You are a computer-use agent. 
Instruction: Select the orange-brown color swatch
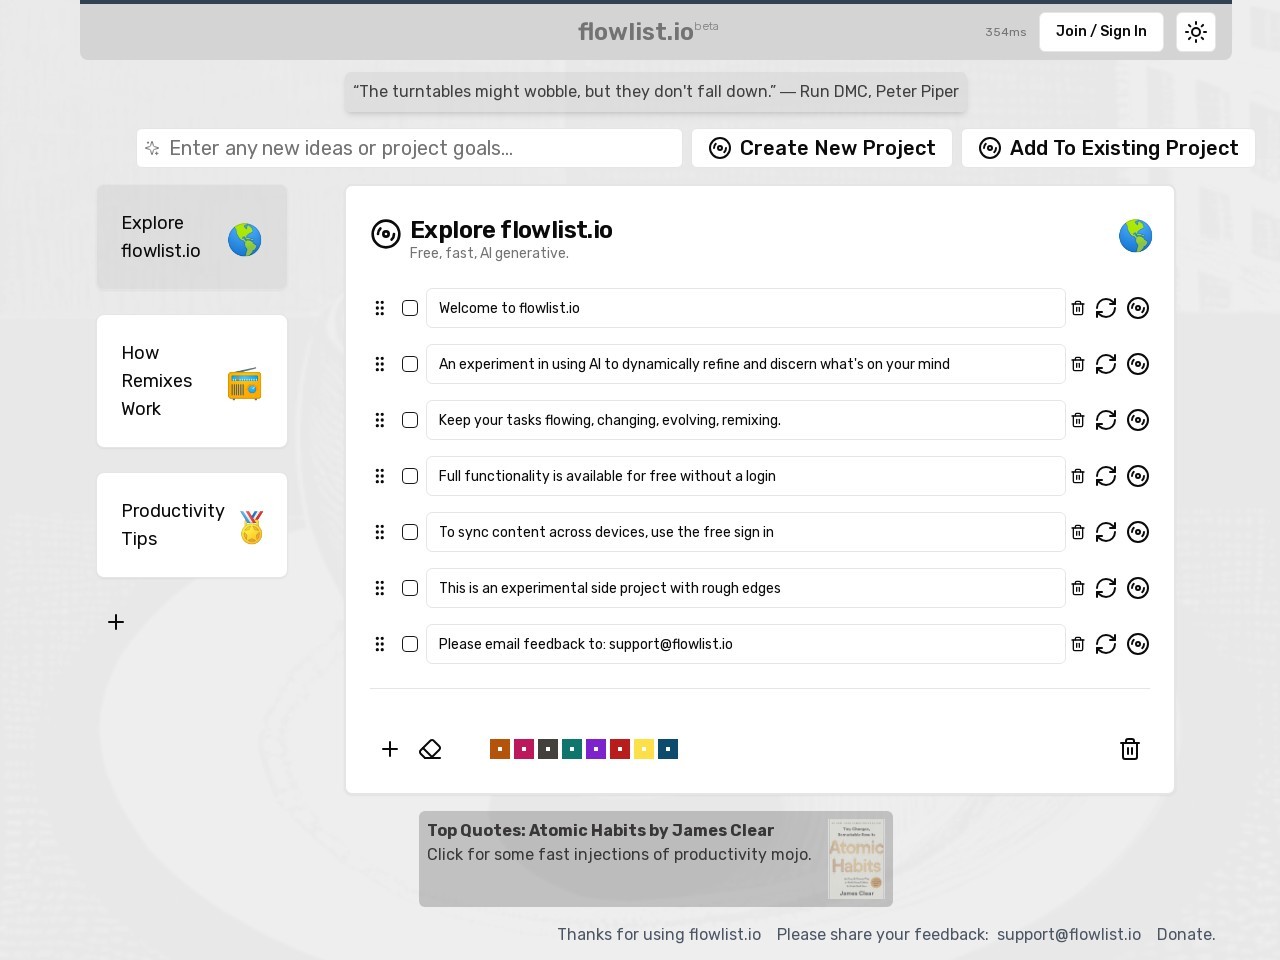tap(500, 749)
